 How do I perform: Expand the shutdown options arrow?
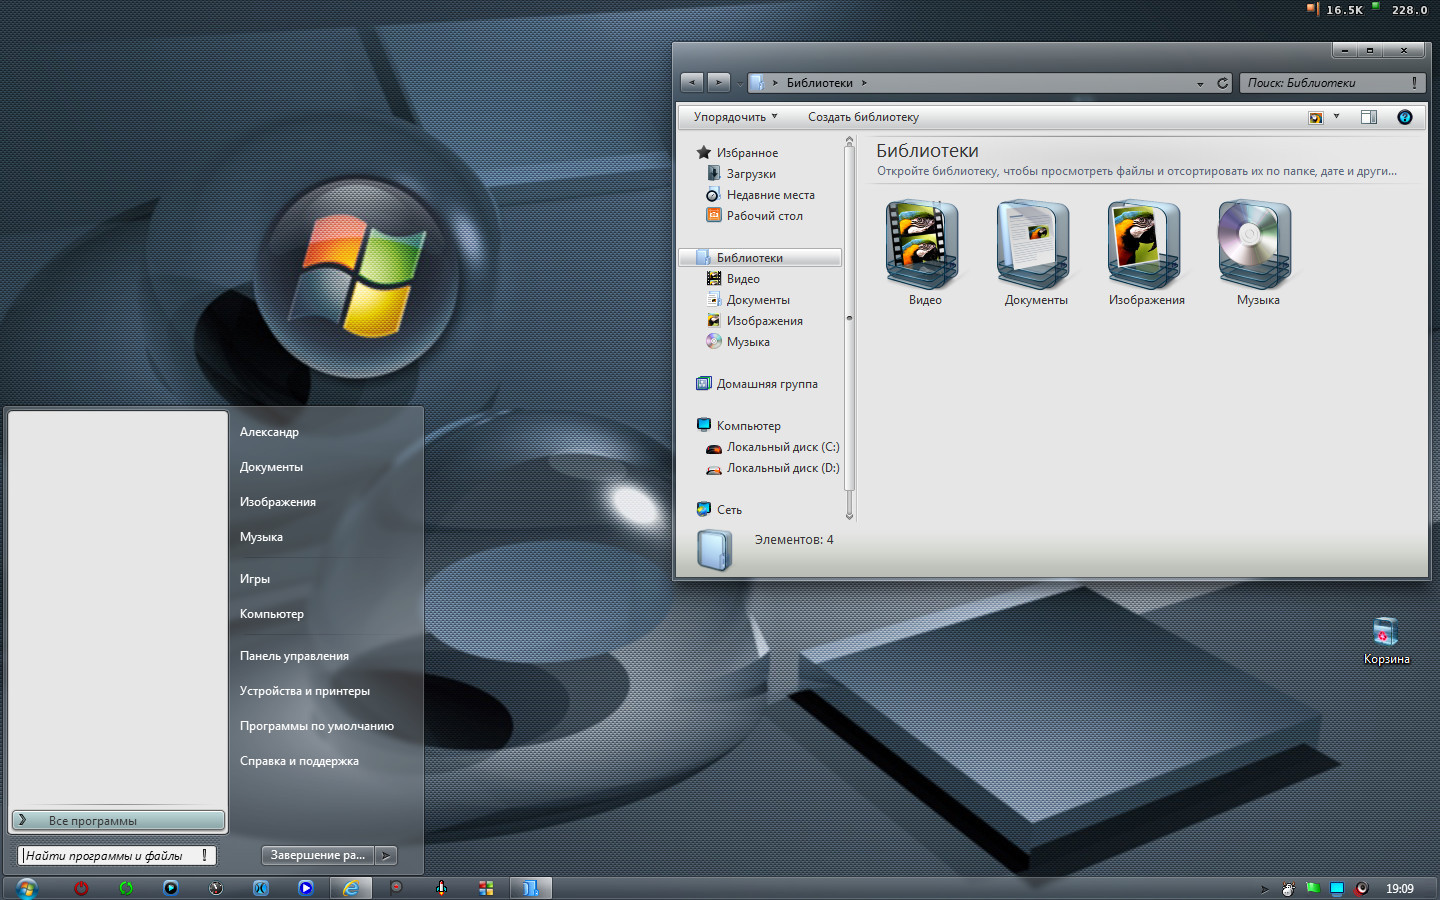click(x=386, y=855)
